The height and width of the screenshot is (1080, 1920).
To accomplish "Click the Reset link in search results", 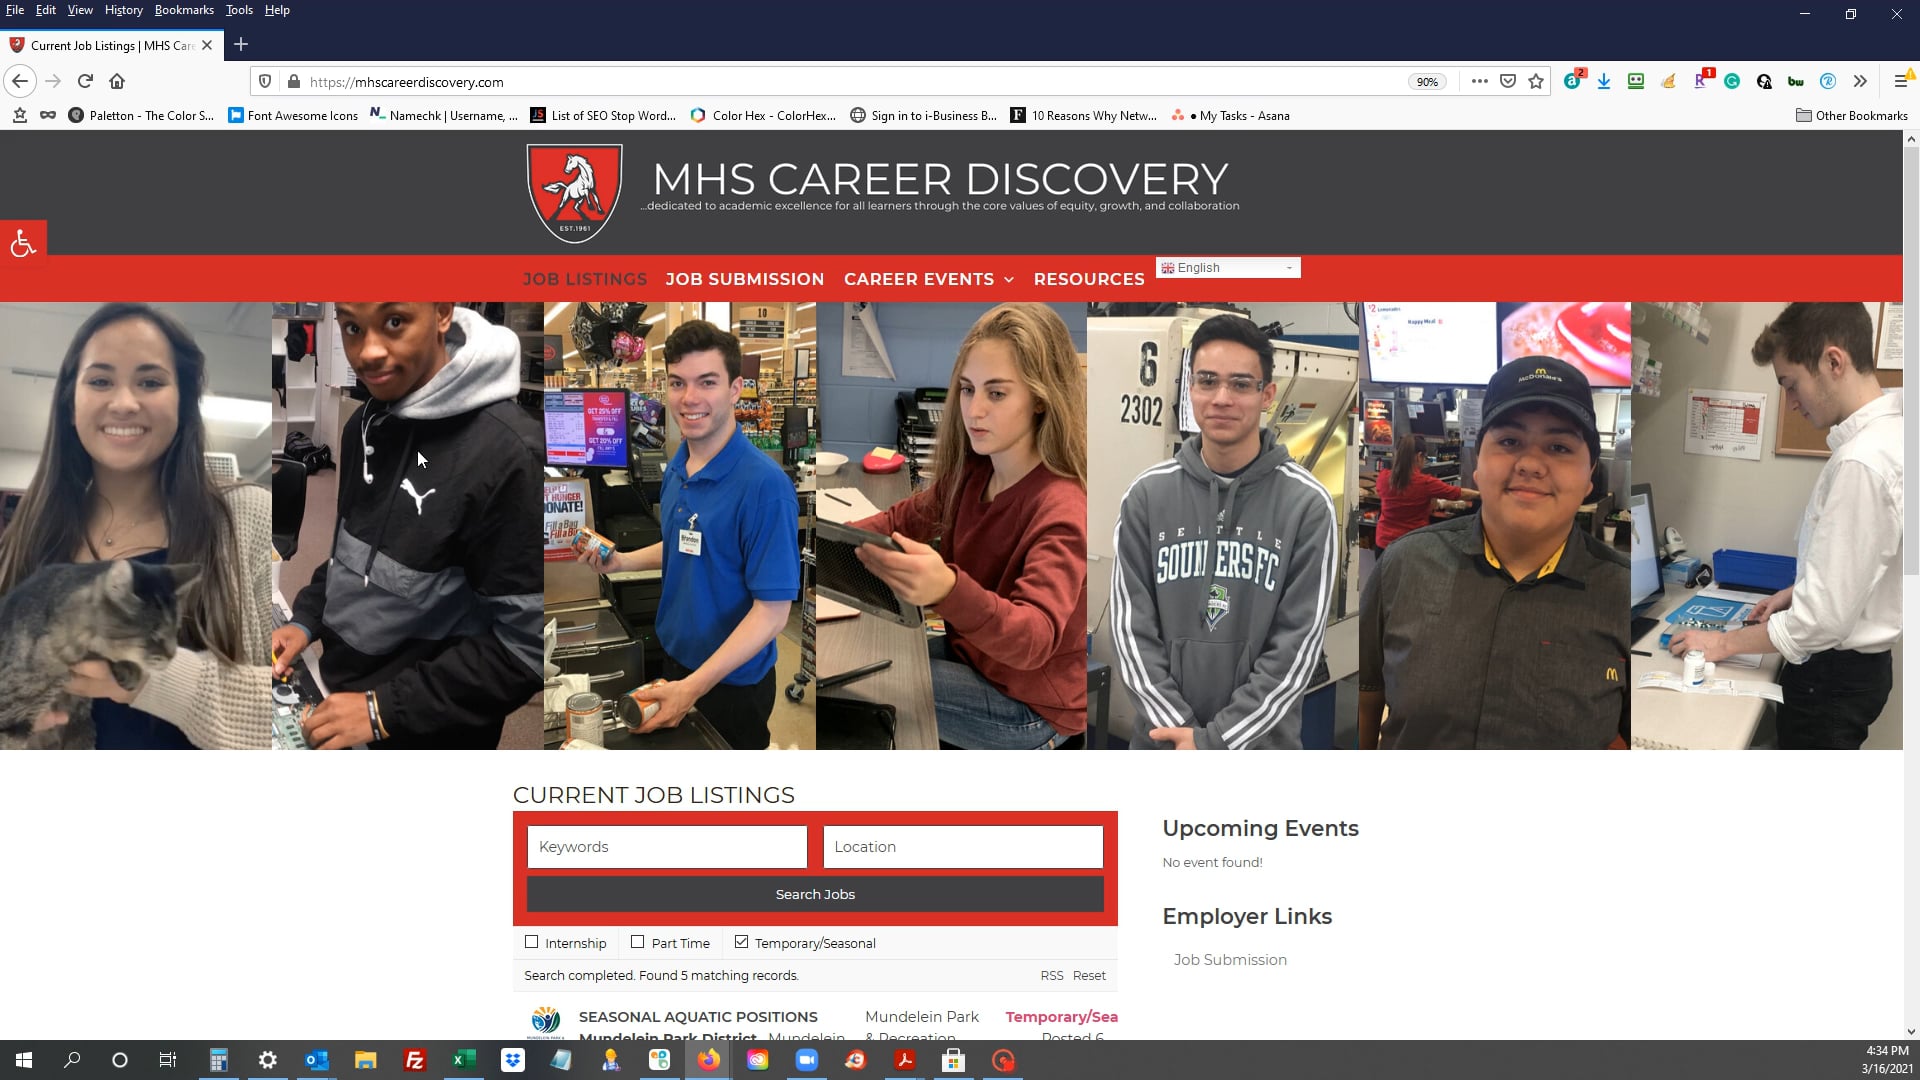I will click(x=1089, y=975).
